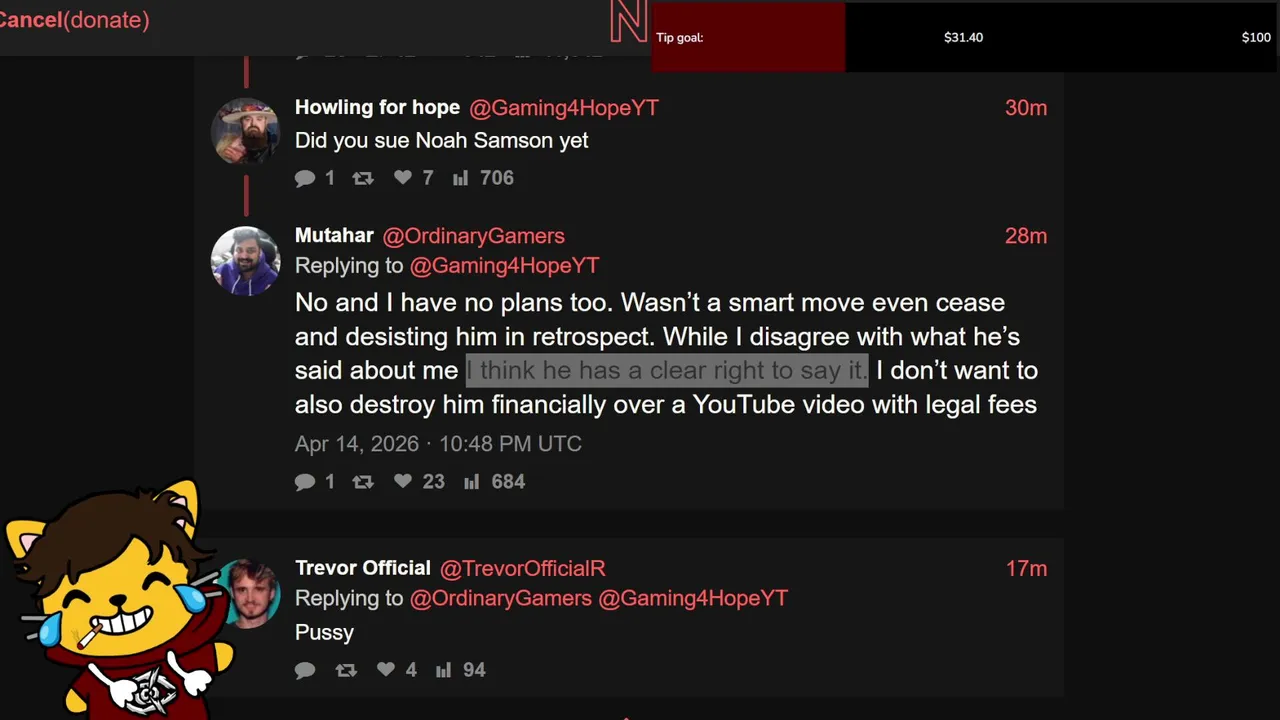Image resolution: width=1280 pixels, height=720 pixels.
Task: Reply to Mutahar's tweet
Action: (305, 482)
